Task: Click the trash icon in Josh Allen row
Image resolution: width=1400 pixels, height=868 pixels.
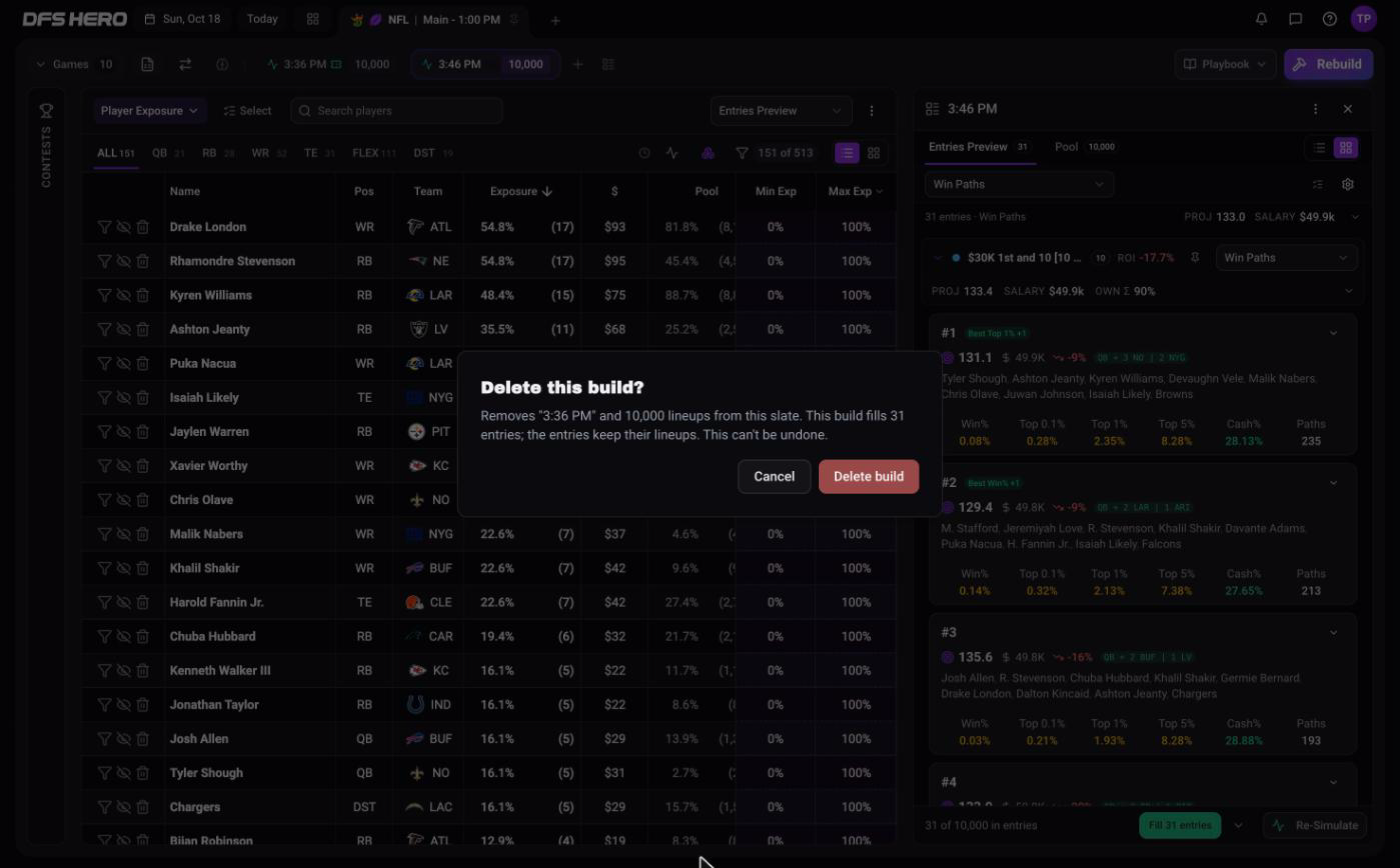Action: [143, 739]
